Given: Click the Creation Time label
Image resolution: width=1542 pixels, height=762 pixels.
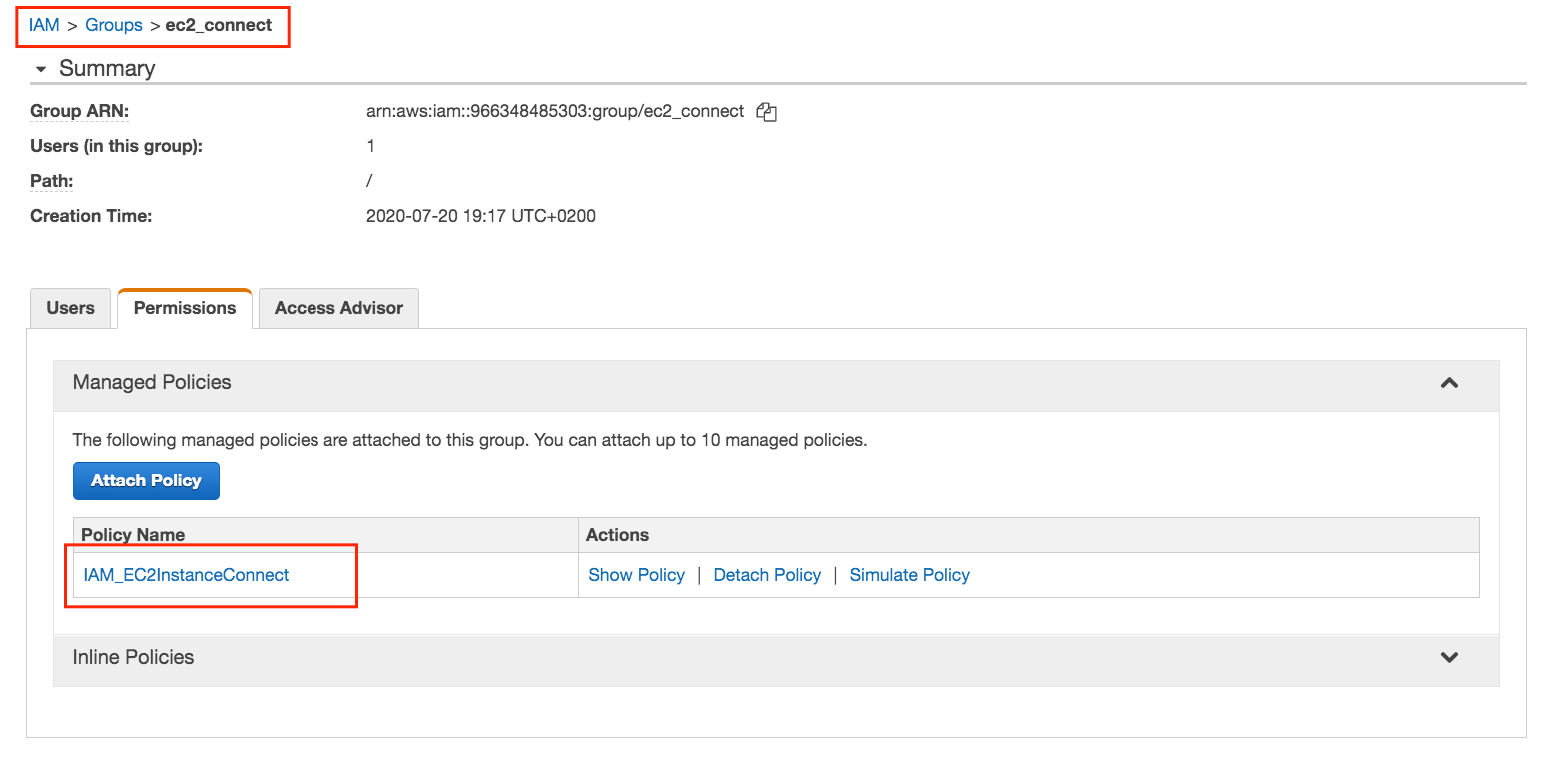Looking at the screenshot, I should click(x=91, y=216).
